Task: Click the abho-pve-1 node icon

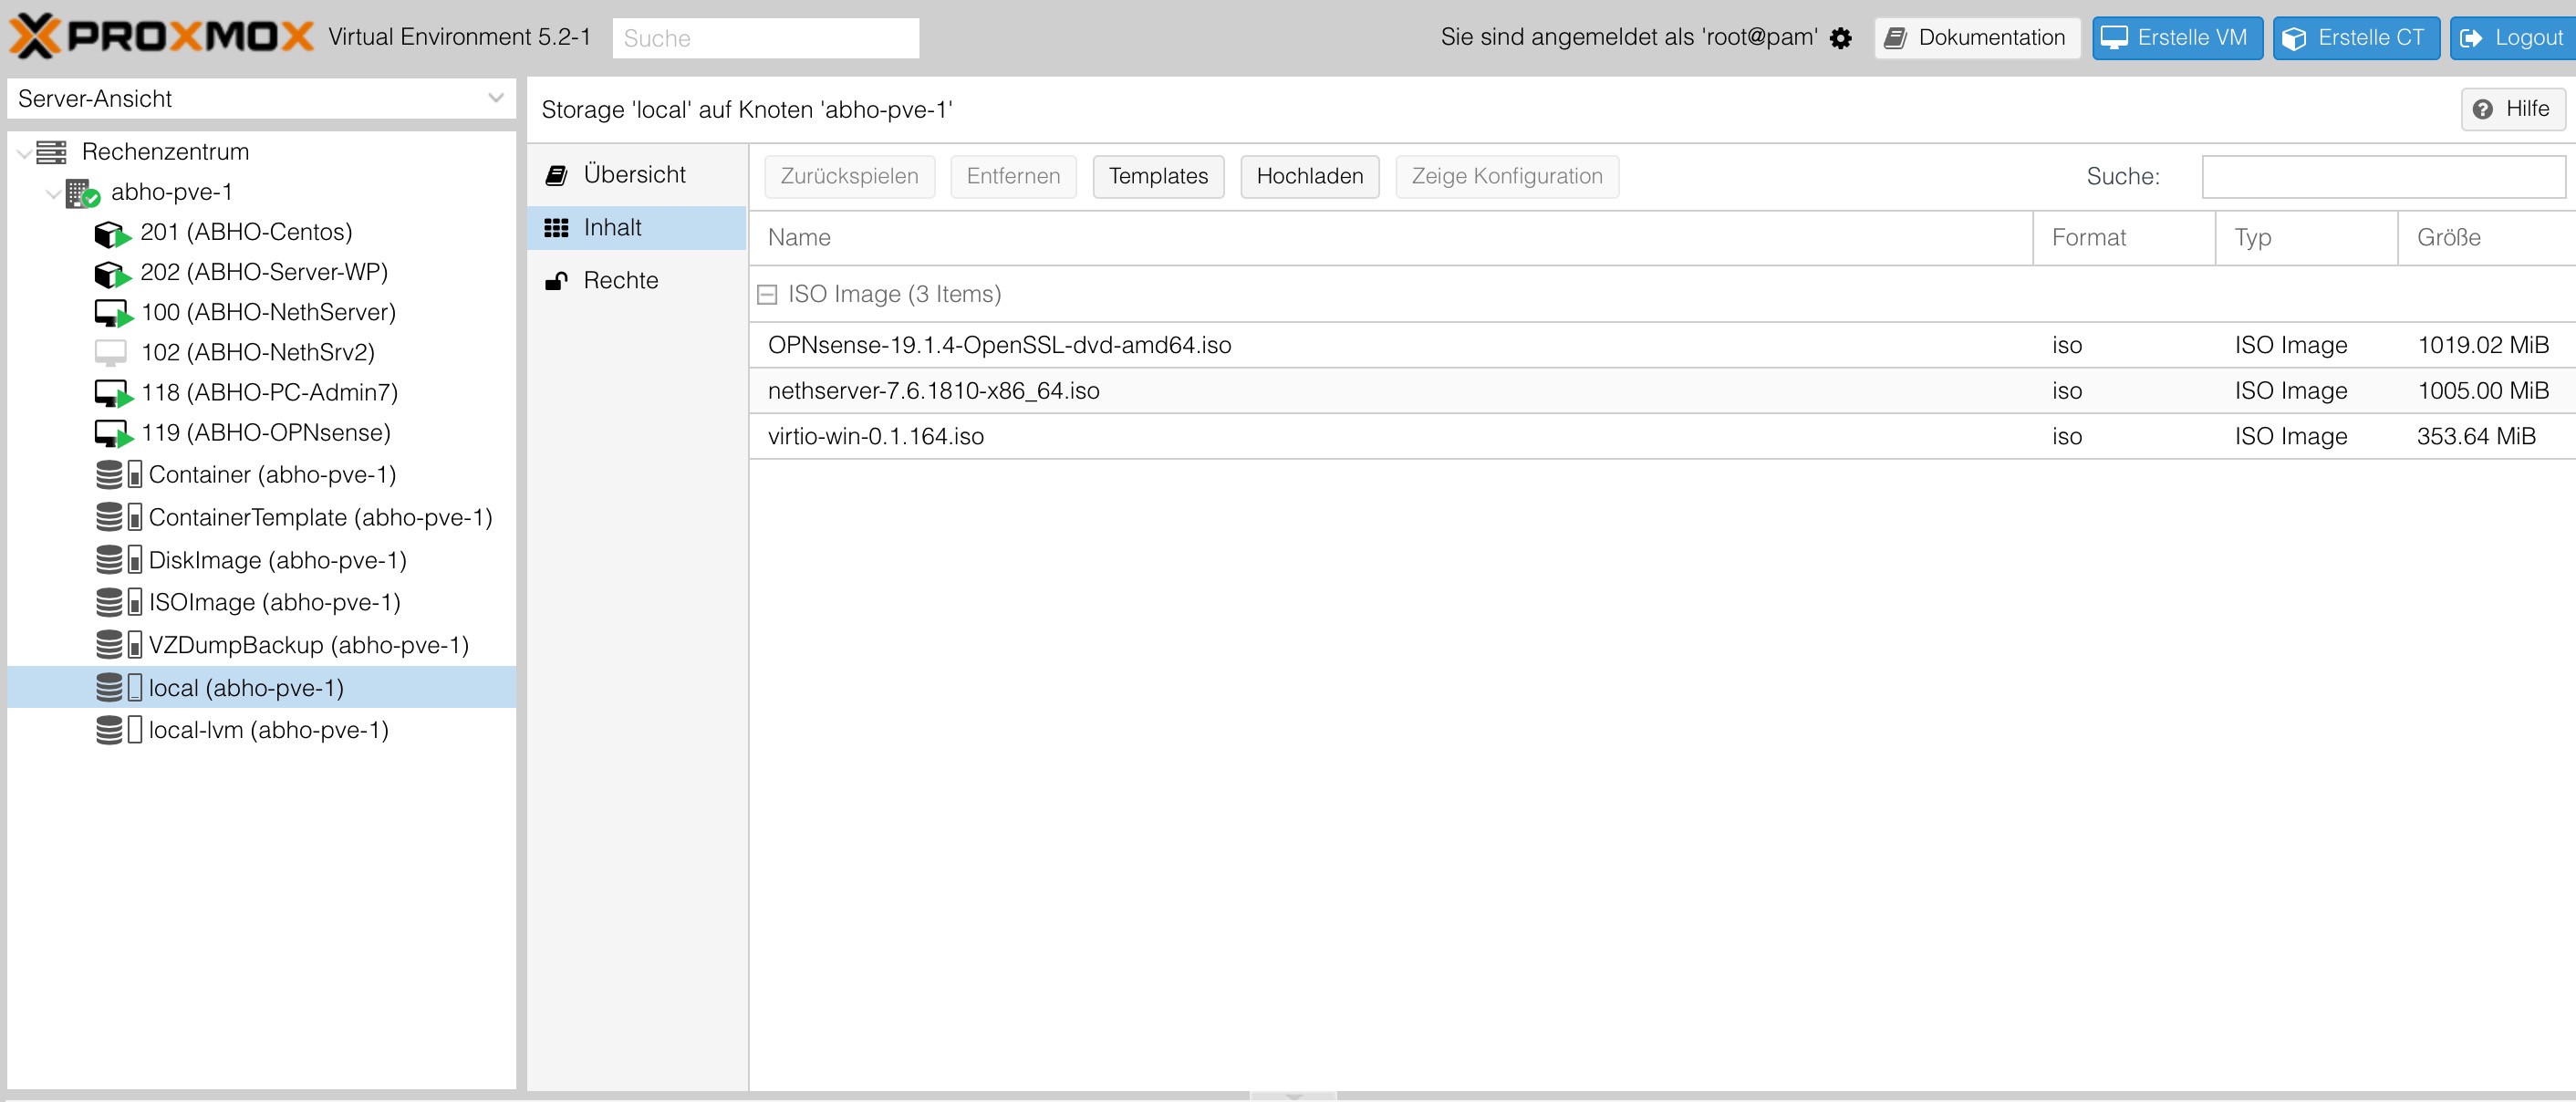Action: [x=83, y=193]
